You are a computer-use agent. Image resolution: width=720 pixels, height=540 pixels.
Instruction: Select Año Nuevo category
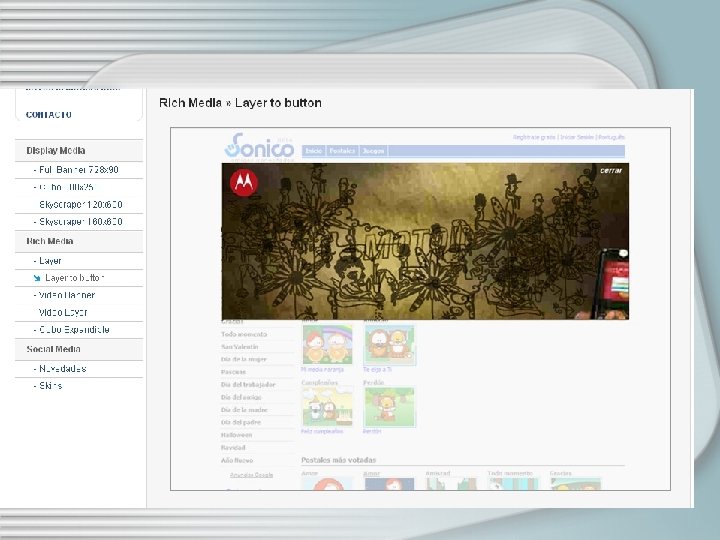[237, 460]
